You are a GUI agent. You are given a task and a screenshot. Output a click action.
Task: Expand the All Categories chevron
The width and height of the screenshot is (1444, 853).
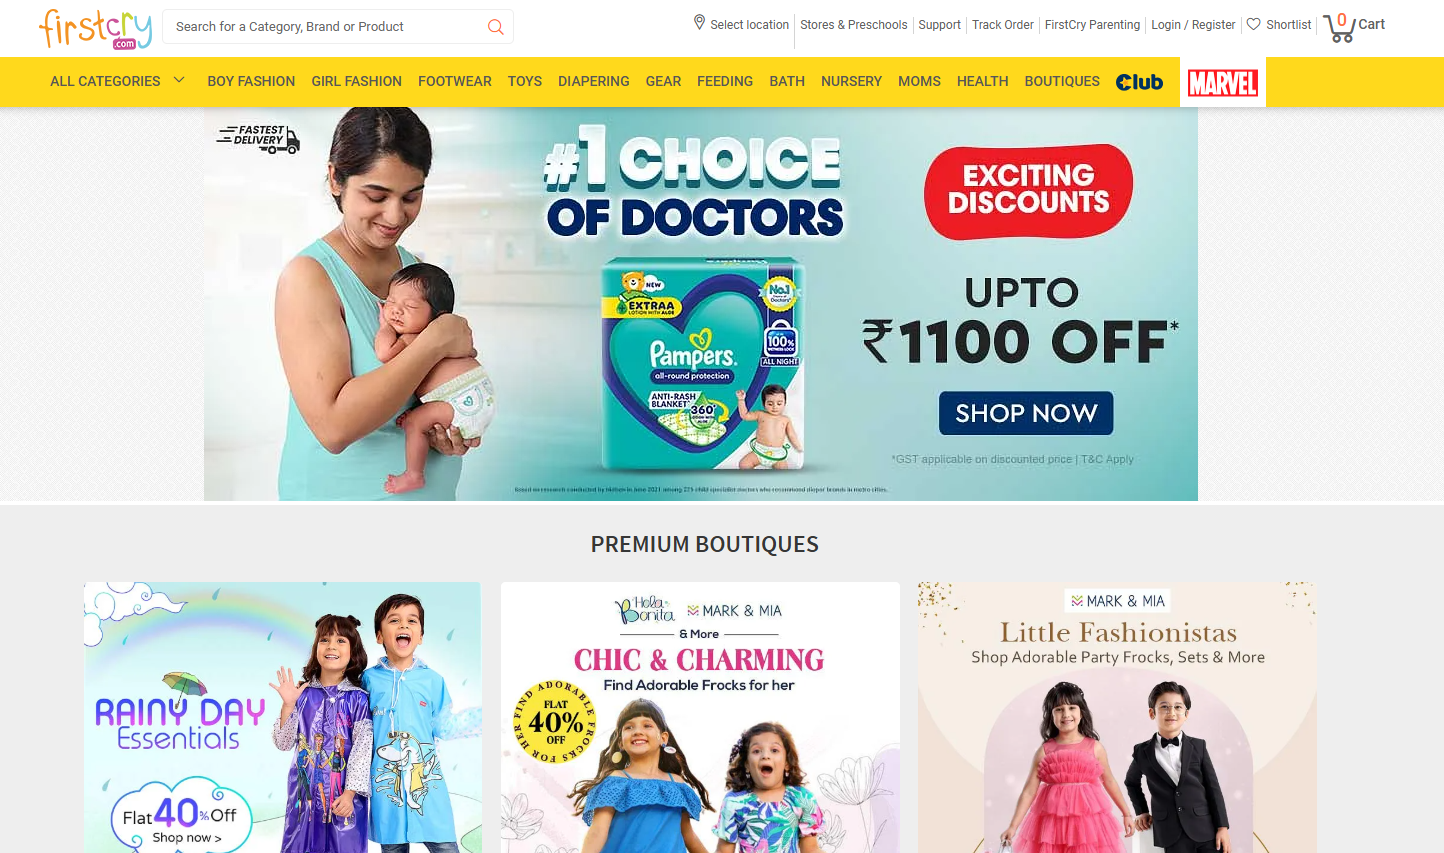pyautogui.click(x=179, y=80)
